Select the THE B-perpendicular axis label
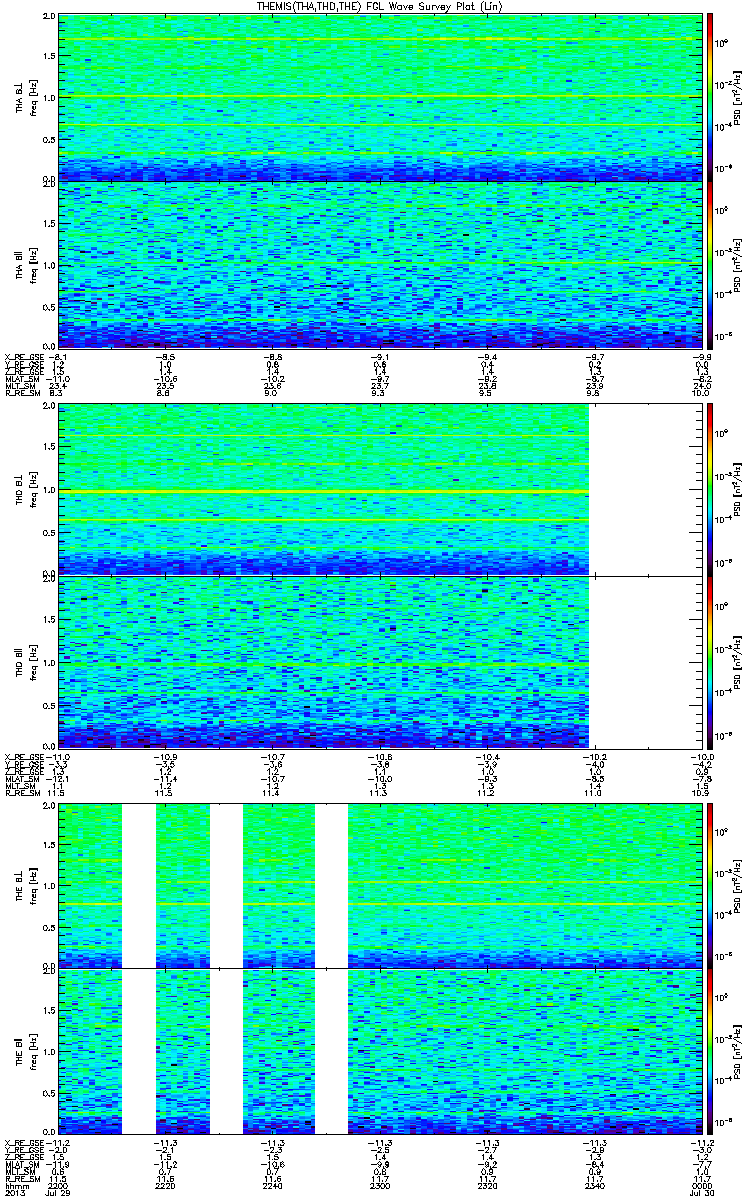Image resolution: width=750 pixels, height=1200 pixels. click(18, 885)
